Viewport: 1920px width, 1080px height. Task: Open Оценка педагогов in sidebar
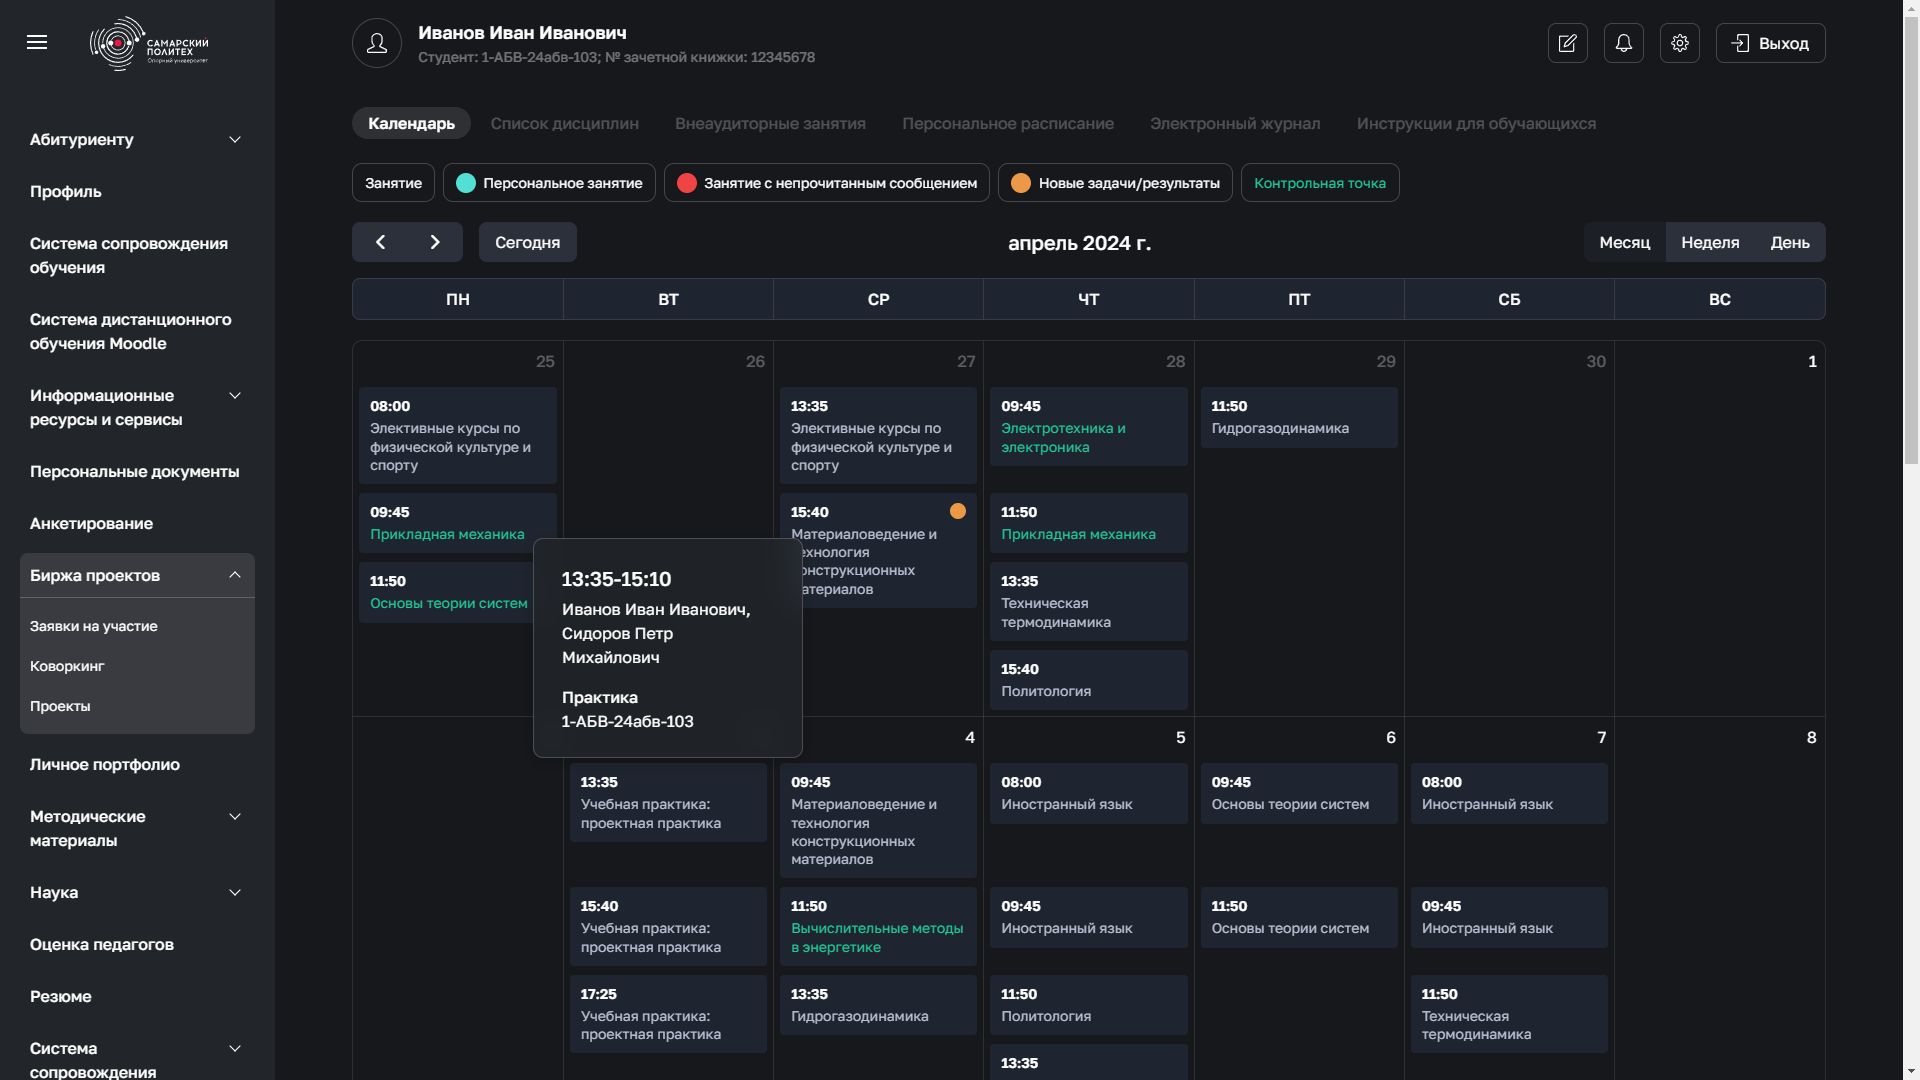coord(102,945)
